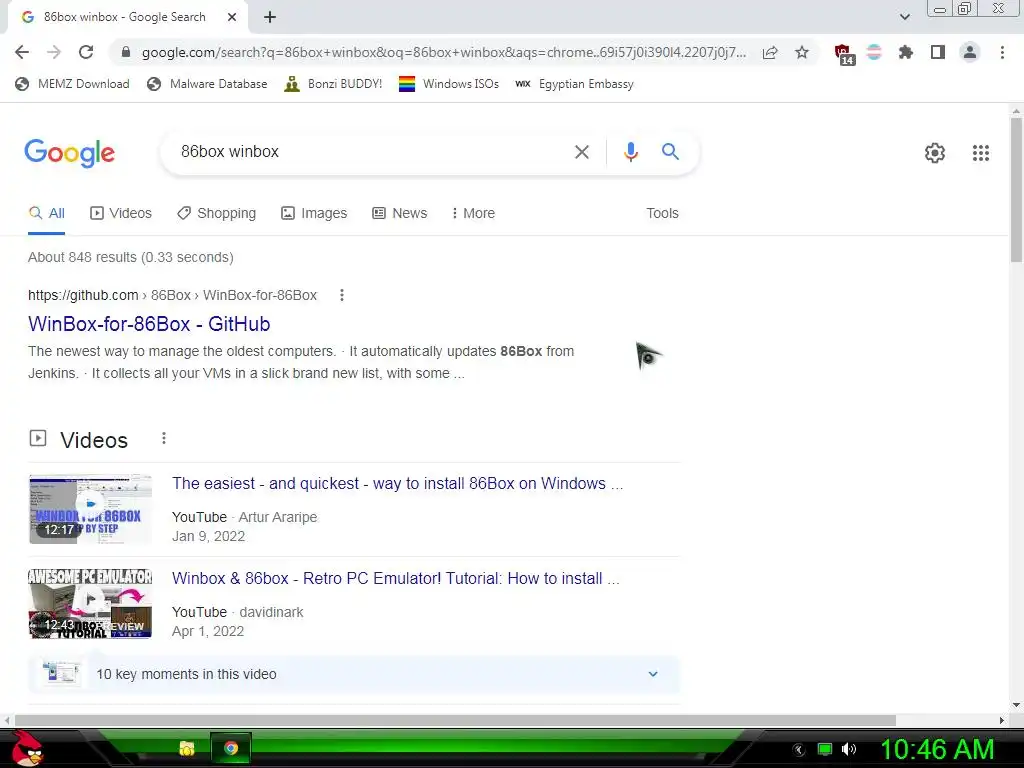The image size is (1024, 768).
Task: Reload the current page
Action: 86,52
